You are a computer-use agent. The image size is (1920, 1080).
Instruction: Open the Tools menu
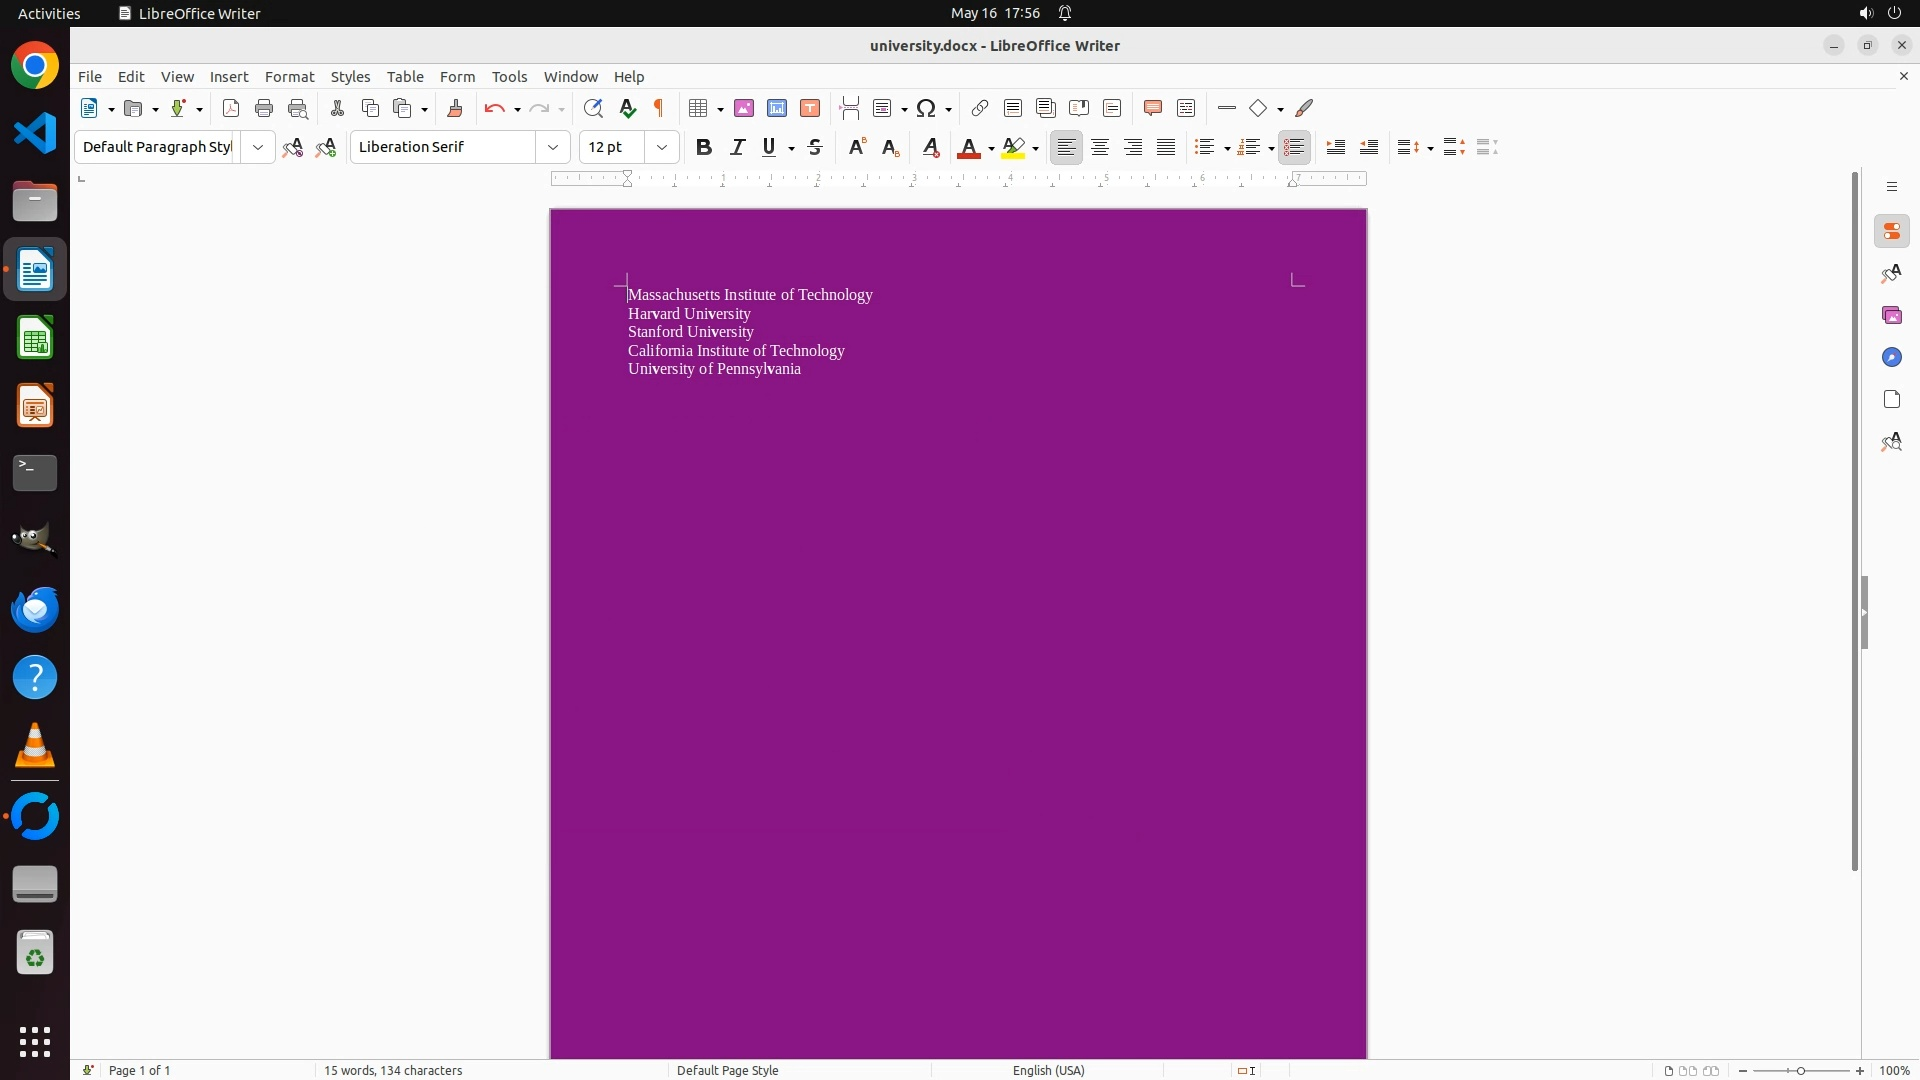(x=509, y=77)
